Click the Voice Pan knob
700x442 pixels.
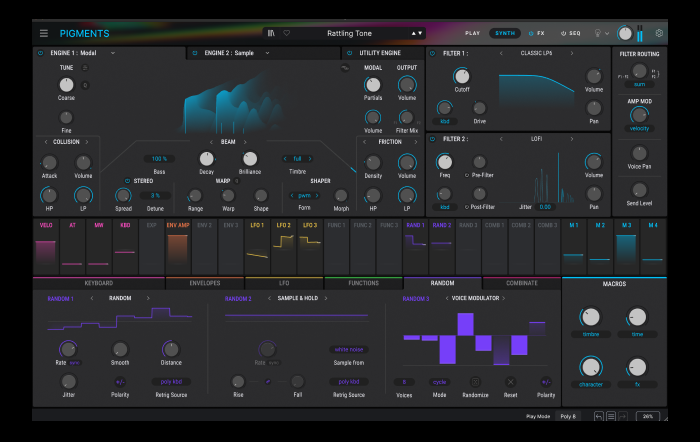pos(639,153)
